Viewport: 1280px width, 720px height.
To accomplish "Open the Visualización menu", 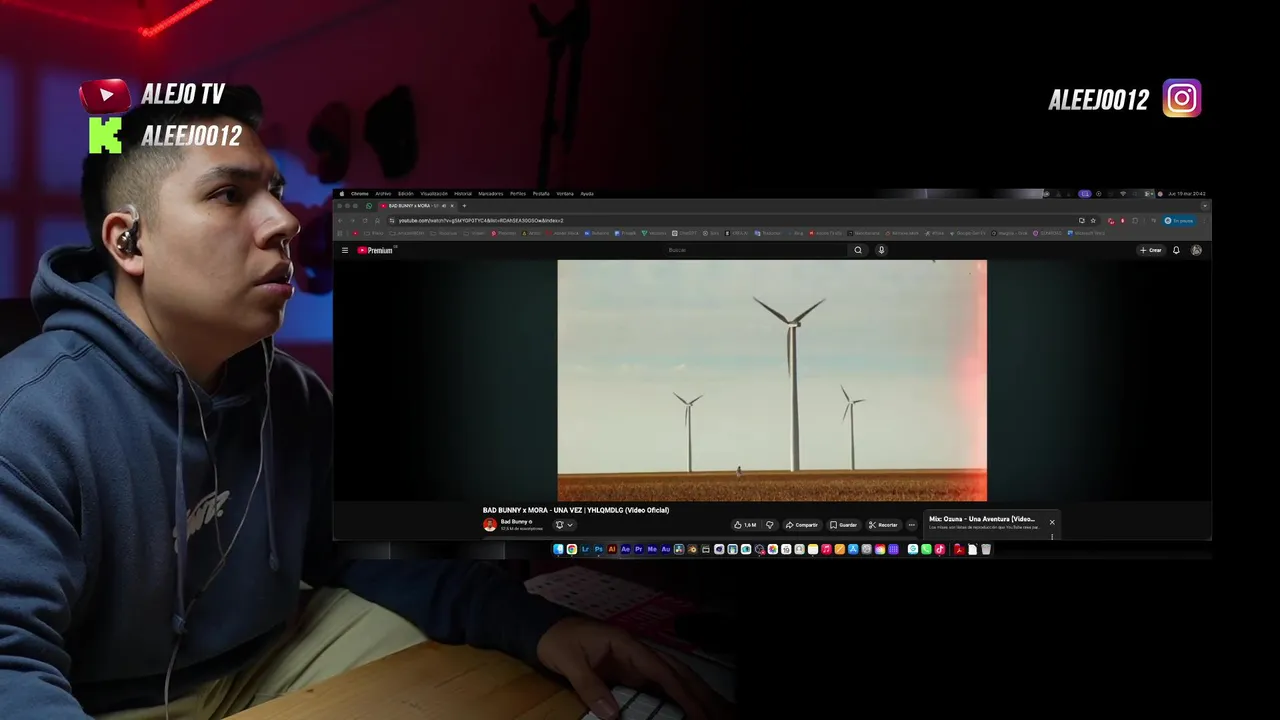I will [434, 194].
